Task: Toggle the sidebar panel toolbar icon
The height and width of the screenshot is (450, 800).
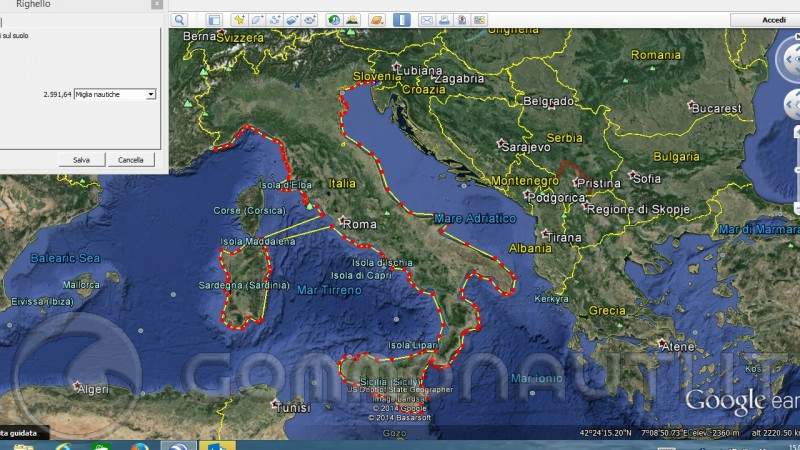Action: click(214, 20)
